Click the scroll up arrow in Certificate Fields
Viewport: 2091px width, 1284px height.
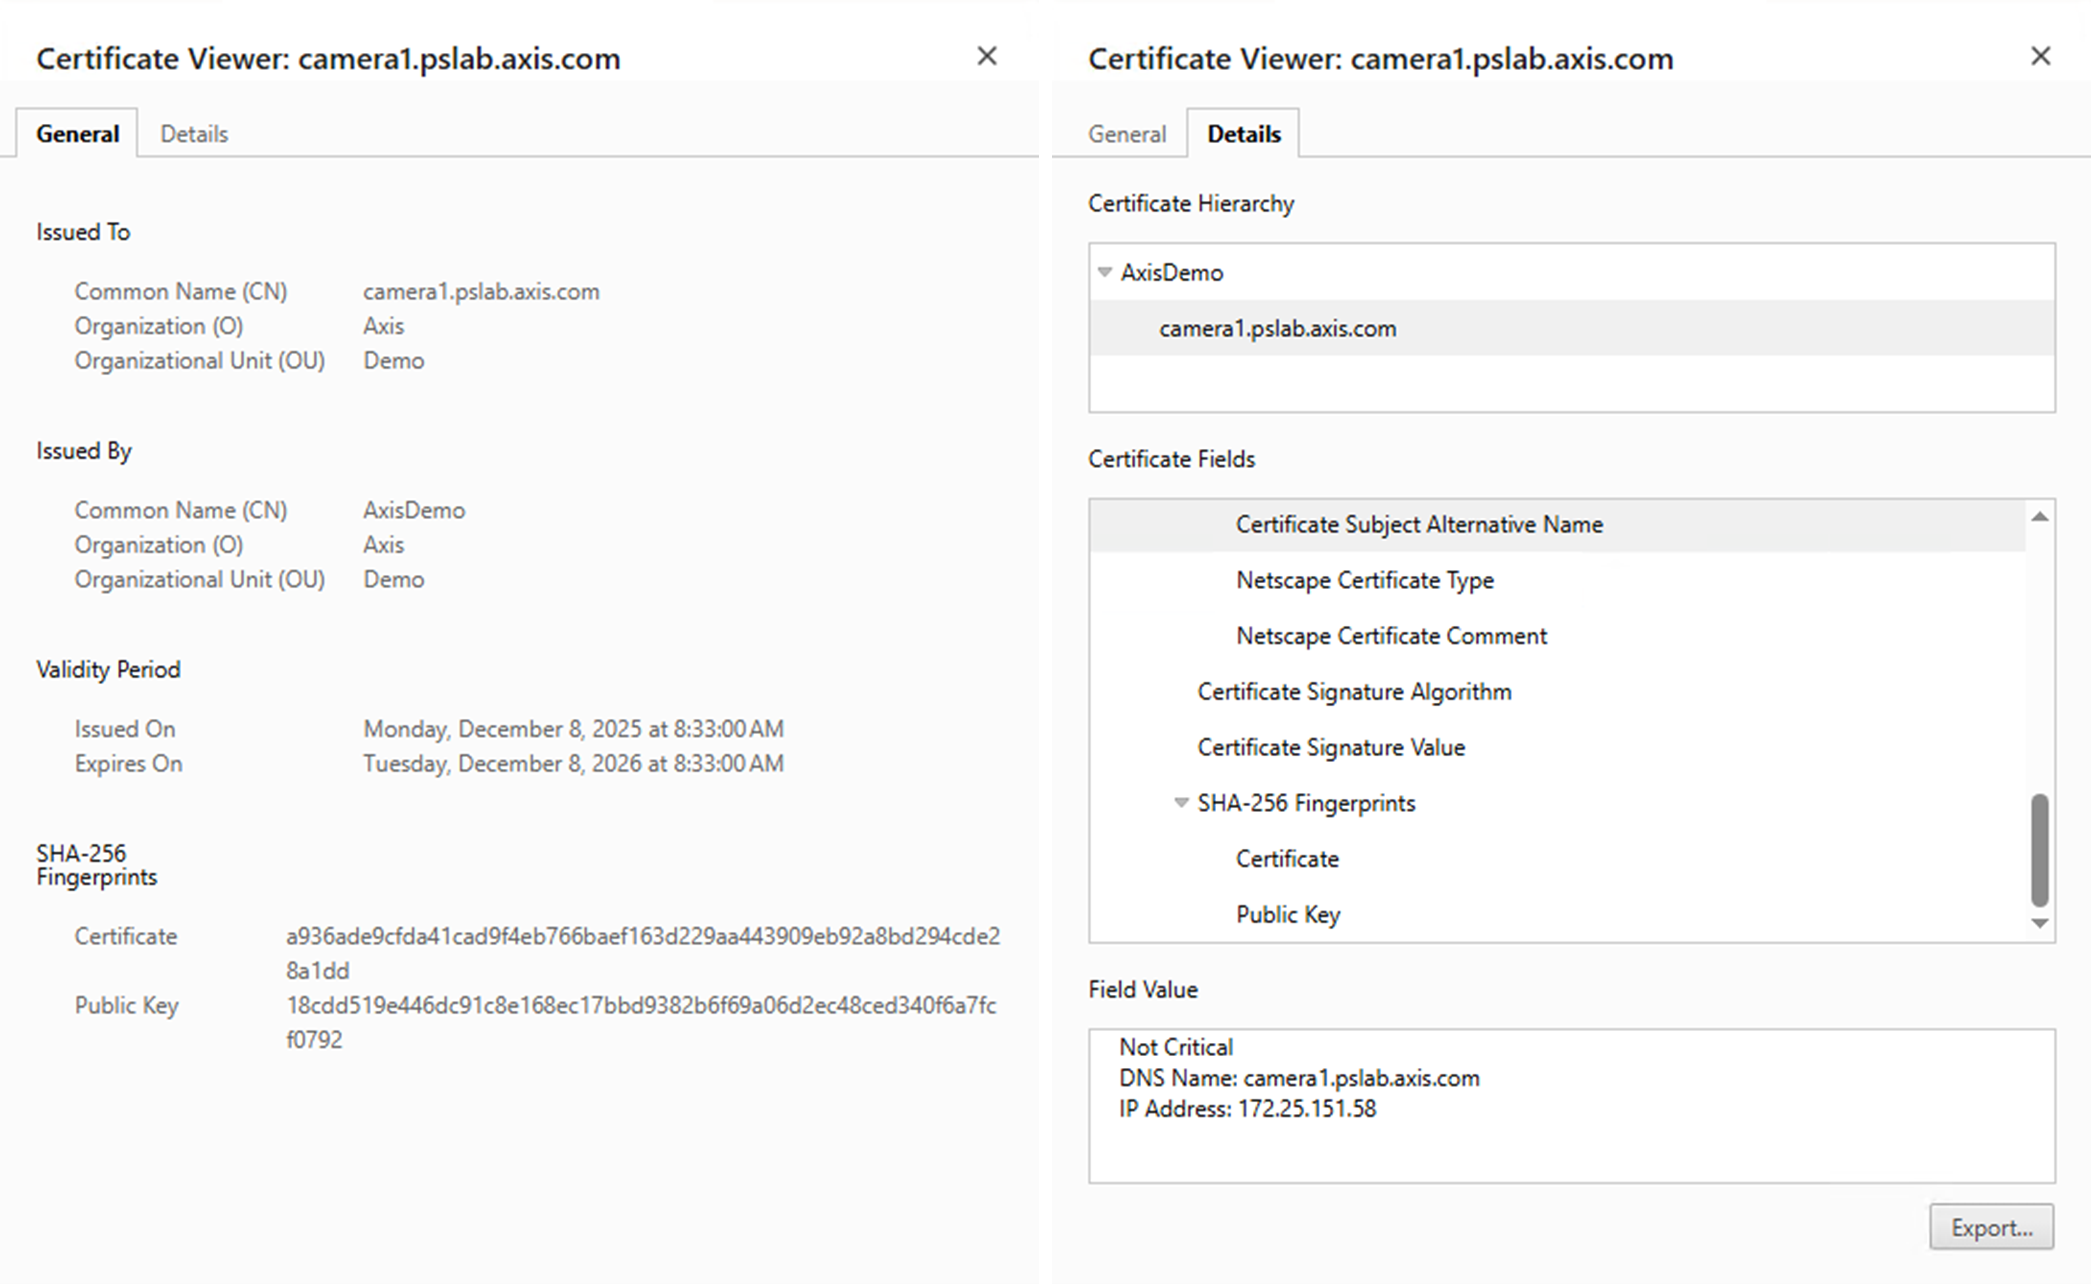pos(2039,517)
